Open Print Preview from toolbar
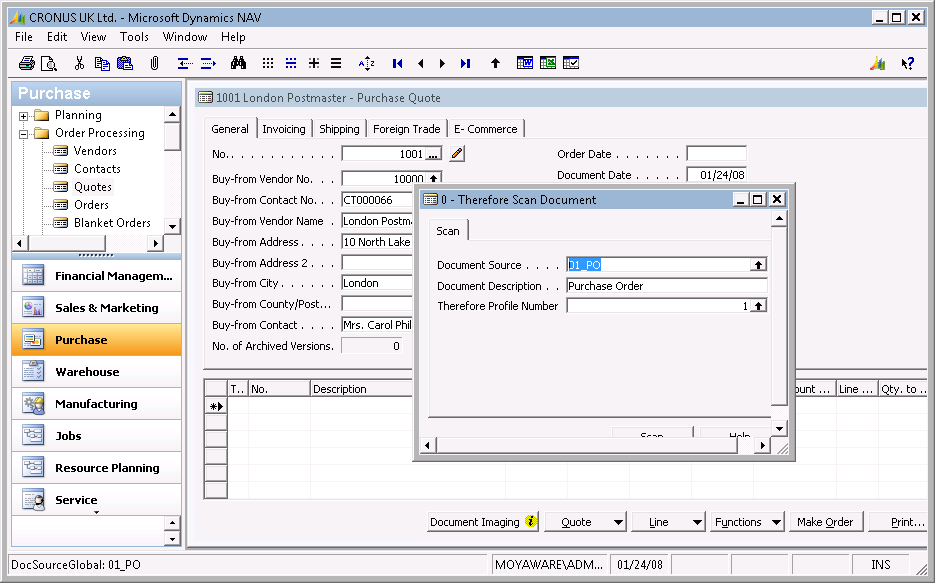The width and height of the screenshot is (935, 583). [48, 63]
